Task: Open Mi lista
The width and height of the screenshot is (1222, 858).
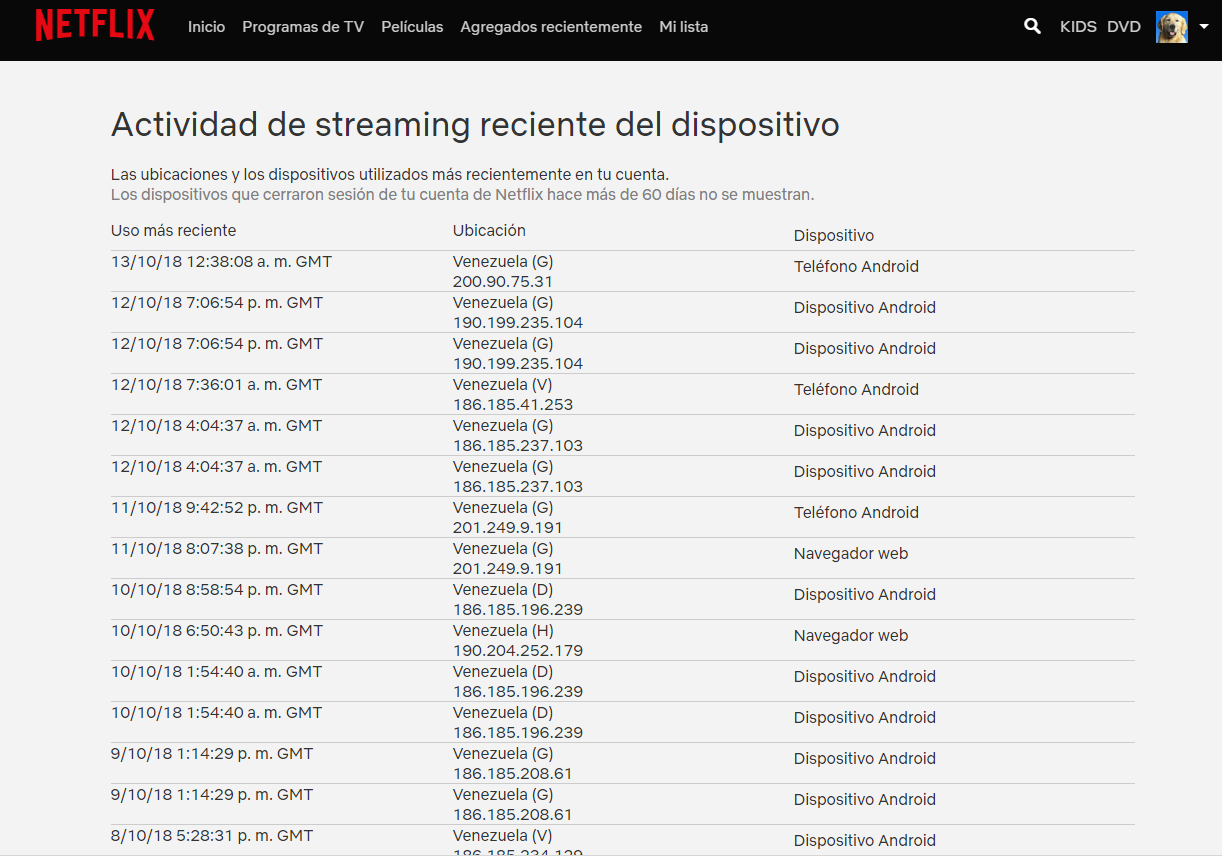Action: click(x=683, y=27)
